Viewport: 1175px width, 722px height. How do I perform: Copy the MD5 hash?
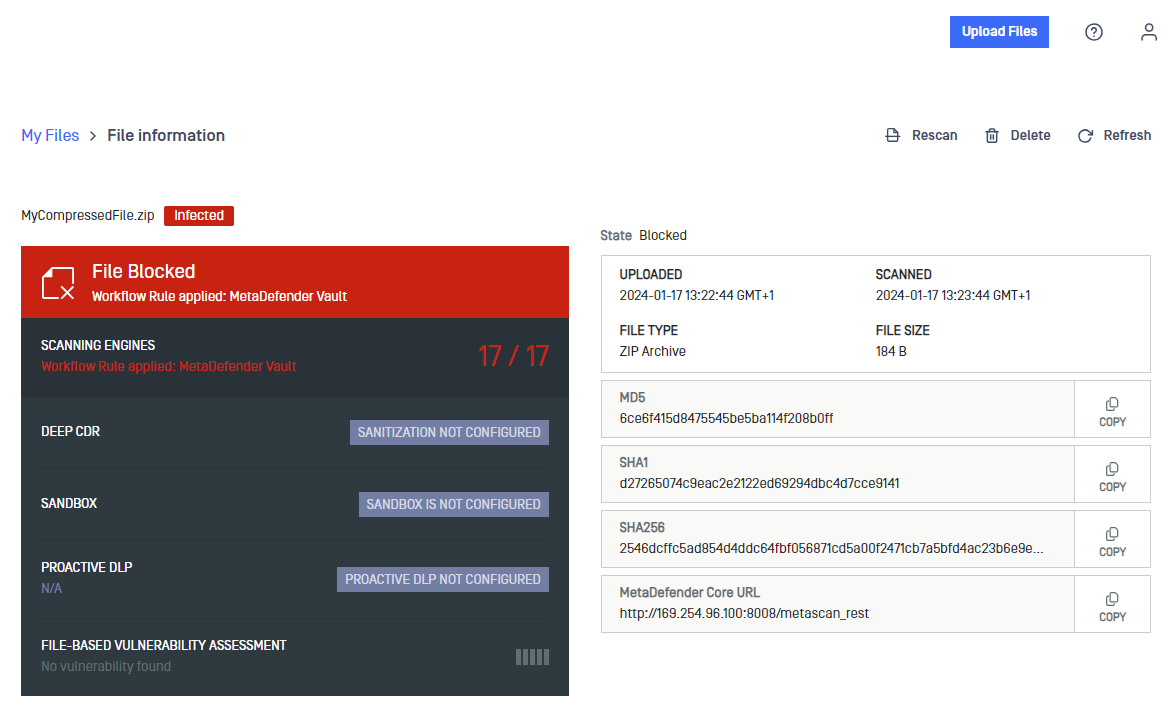1112,409
